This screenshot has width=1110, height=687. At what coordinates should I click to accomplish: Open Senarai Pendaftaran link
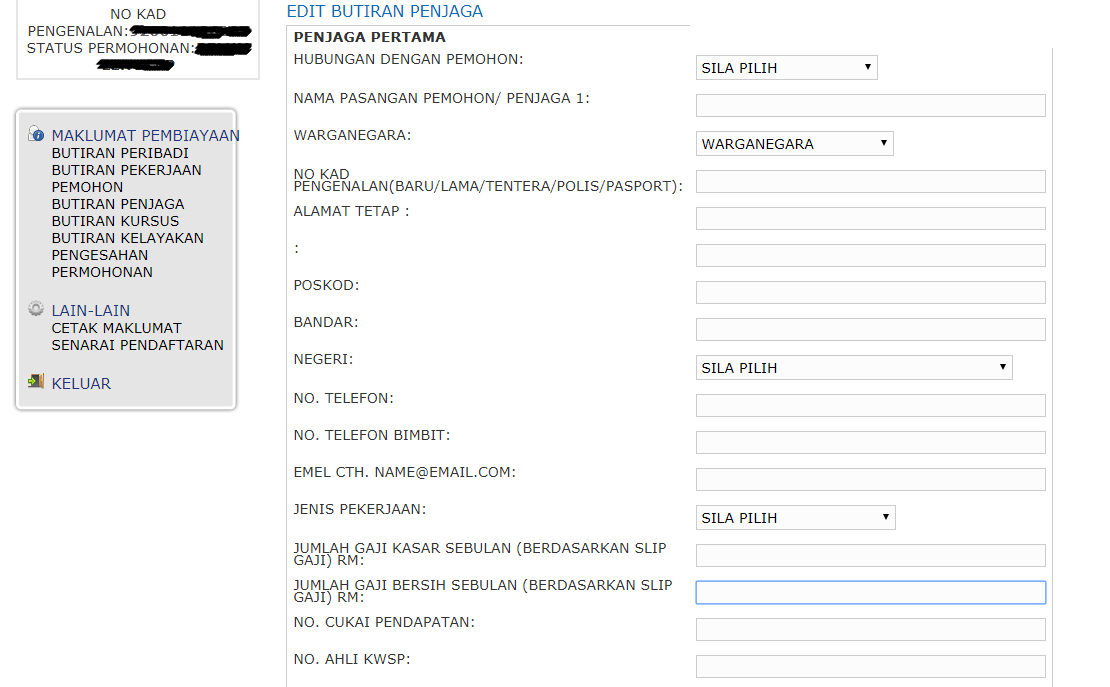tap(137, 345)
